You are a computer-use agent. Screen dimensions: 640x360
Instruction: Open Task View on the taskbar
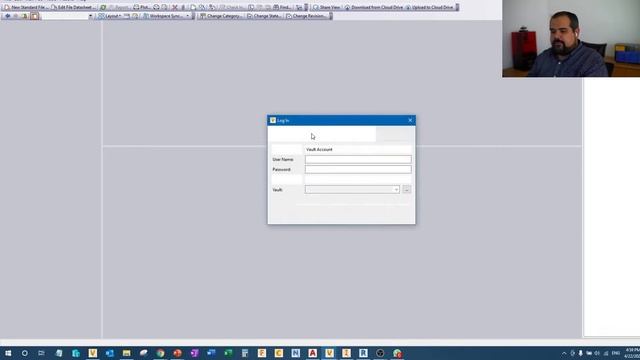click(x=41, y=353)
